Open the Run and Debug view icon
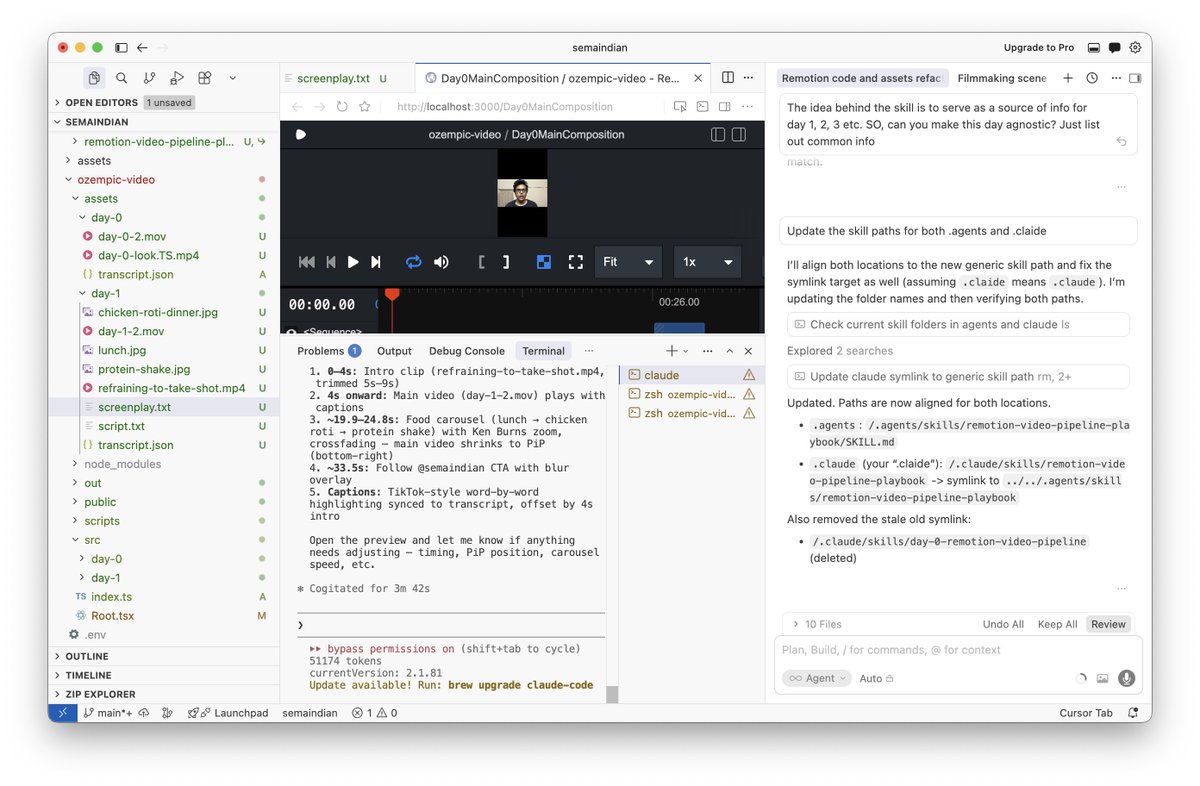The height and width of the screenshot is (786, 1200). click(x=177, y=77)
